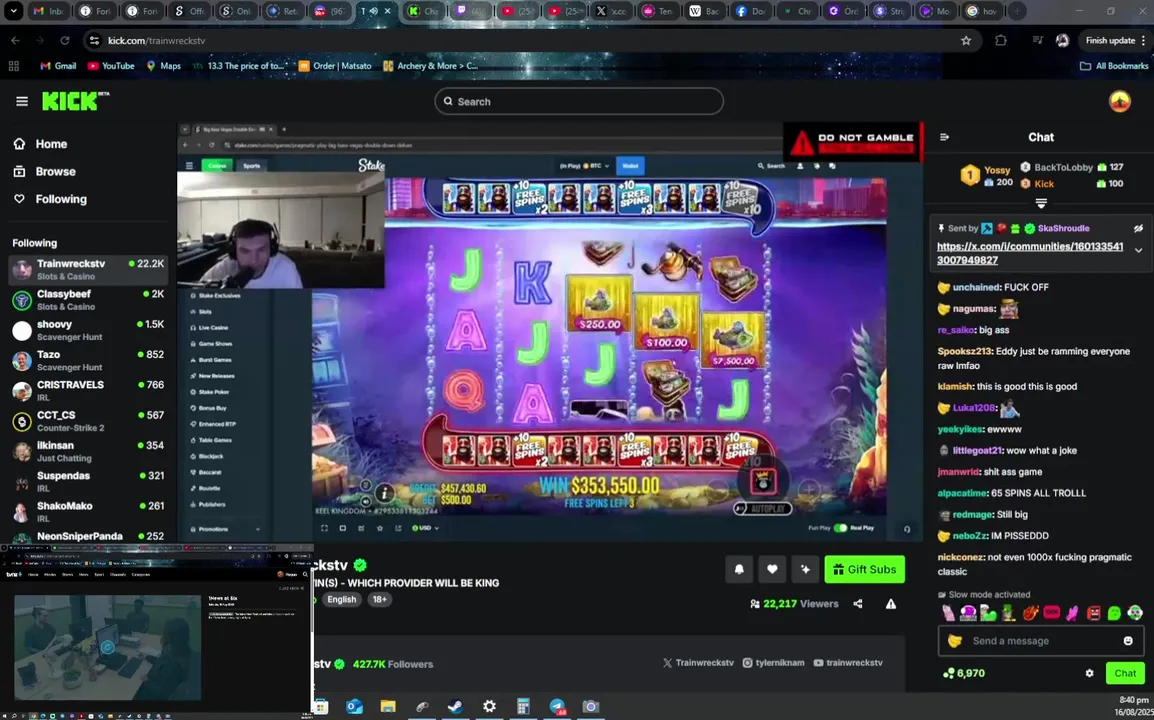
Task: Click the Stake theatre mode icon
Action: 342,528
